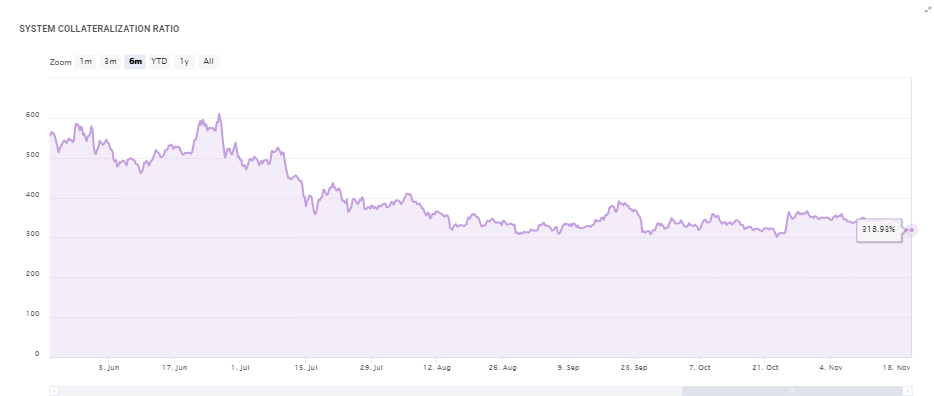Click the 8. Jun axis label

coord(109,368)
